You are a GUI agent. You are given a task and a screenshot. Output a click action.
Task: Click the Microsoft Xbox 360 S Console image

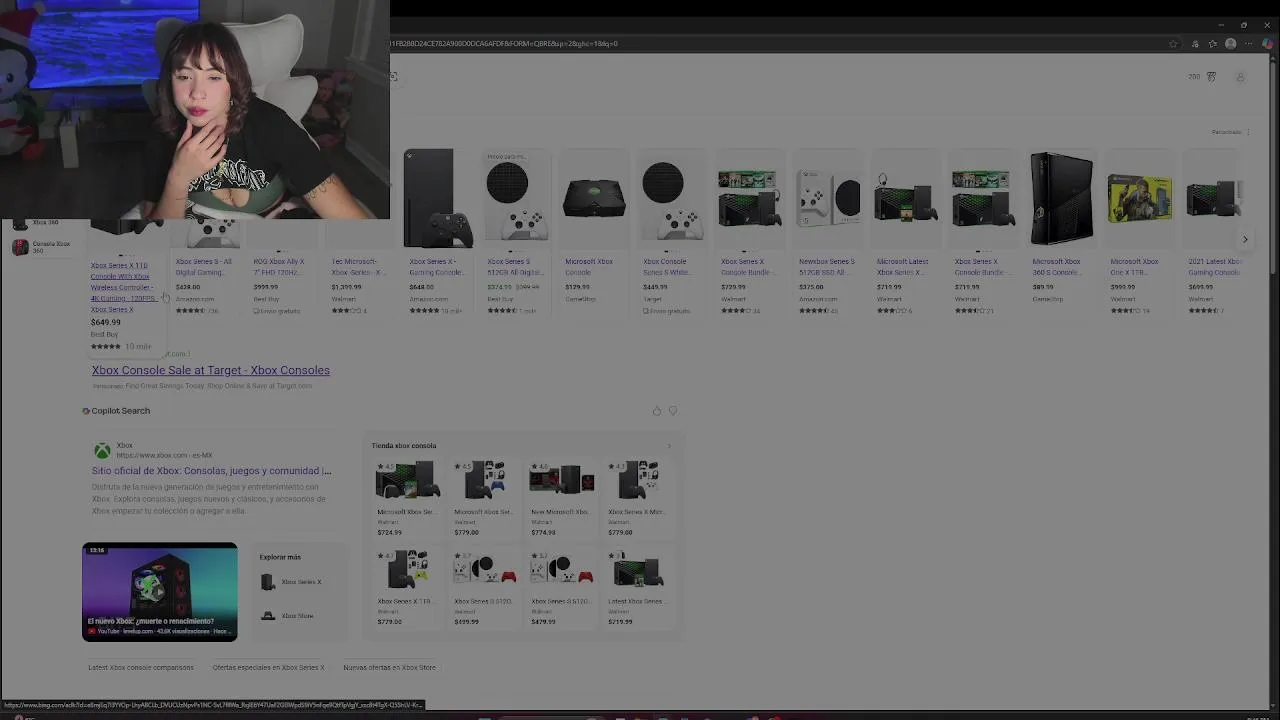click(x=1061, y=198)
